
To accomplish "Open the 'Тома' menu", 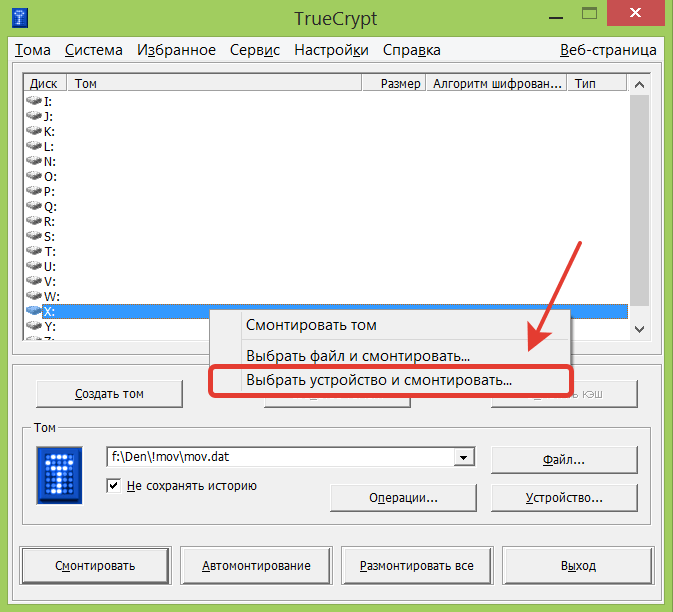I will pyautogui.click(x=32, y=50).
